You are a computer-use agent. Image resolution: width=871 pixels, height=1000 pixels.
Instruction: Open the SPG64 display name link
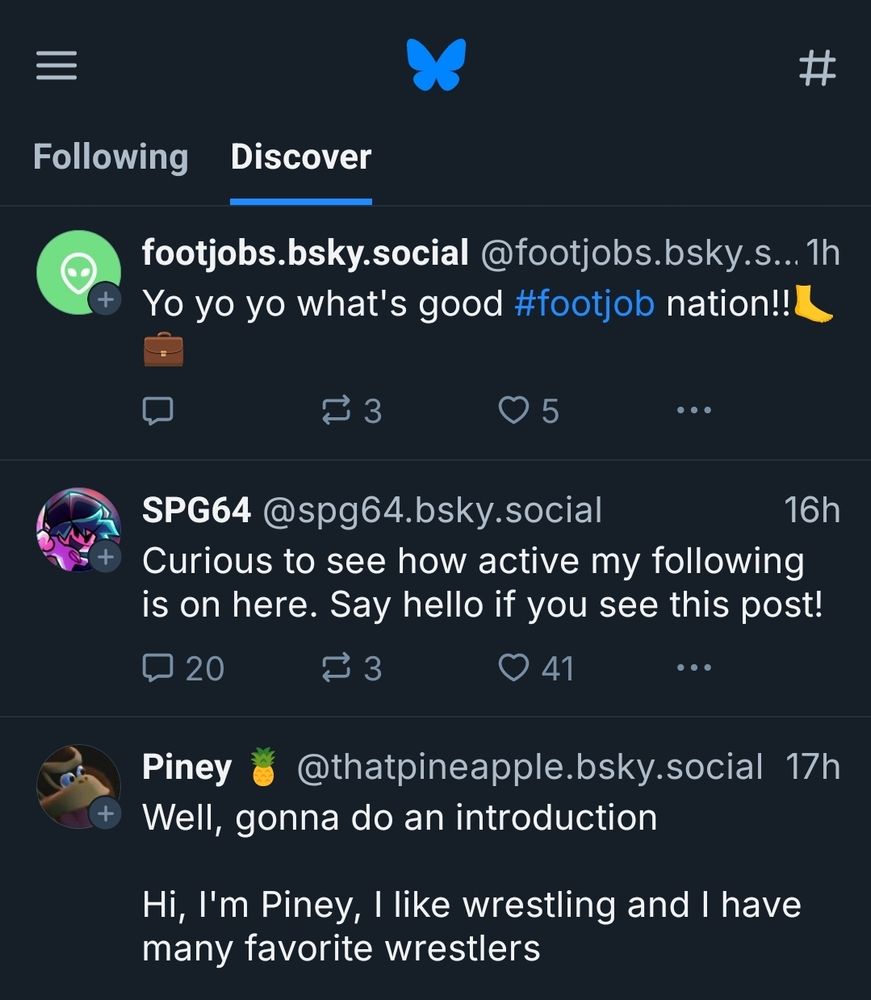(196, 510)
